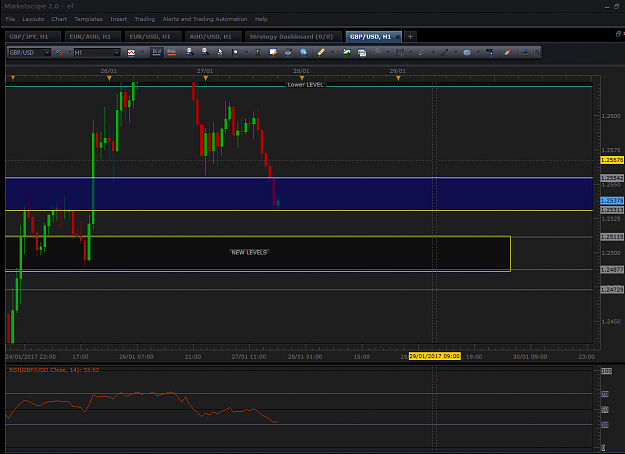The image size is (625, 454).
Task: Open the Trading menu
Action: 144,19
